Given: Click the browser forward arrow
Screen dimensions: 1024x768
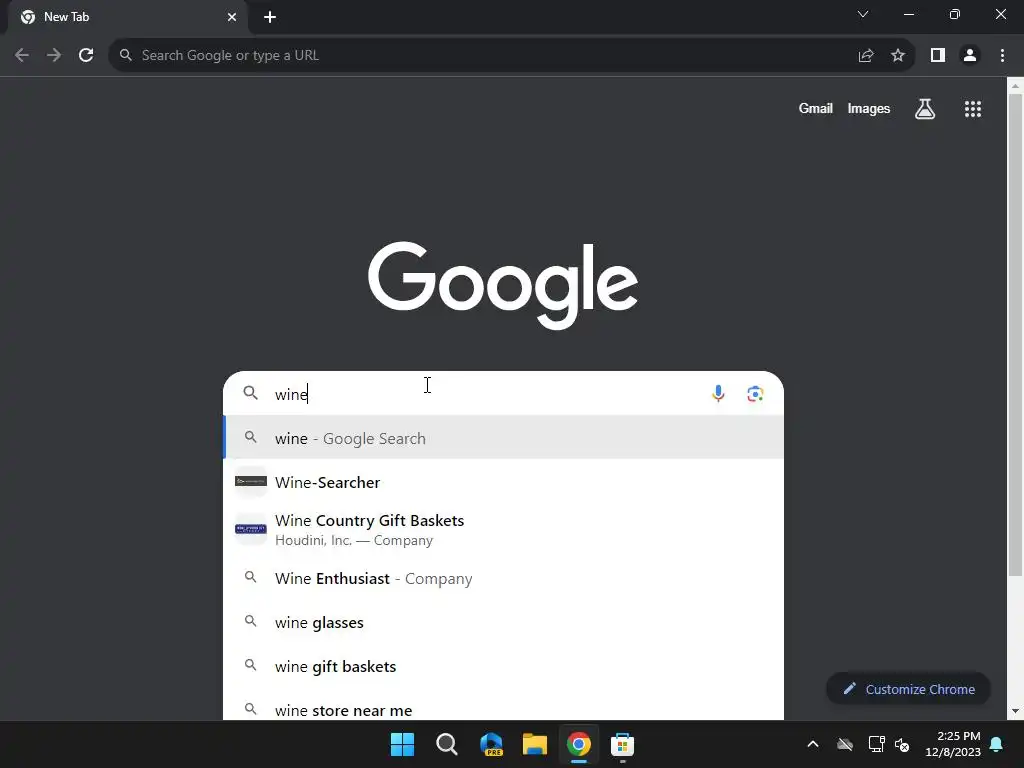Looking at the screenshot, I should (x=54, y=56).
